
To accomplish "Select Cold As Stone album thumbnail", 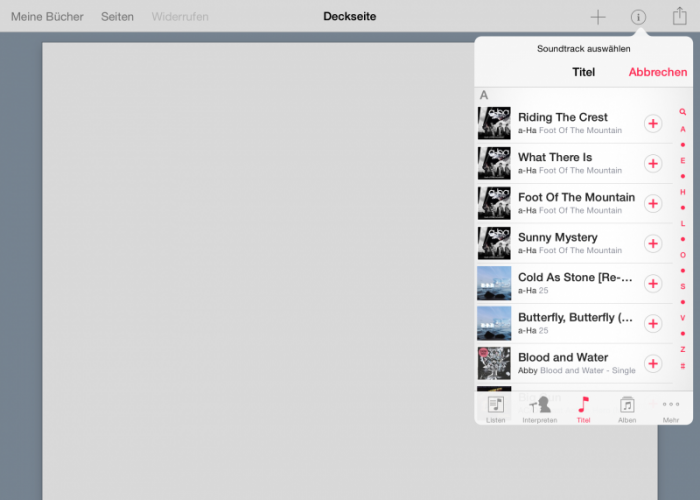I will pyautogui.click(x=494, y=283).
